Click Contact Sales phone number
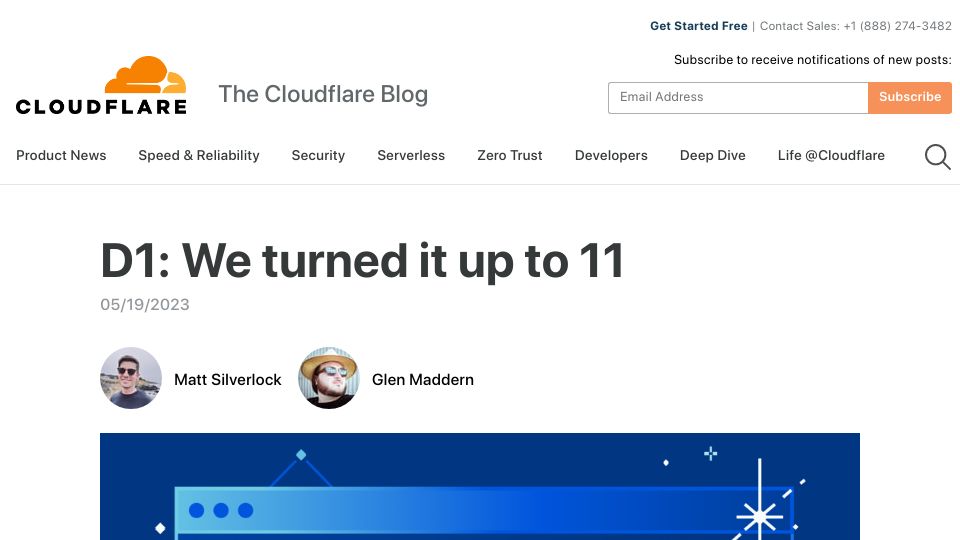This screenshot has height=540, width=960. click(898, 26)
